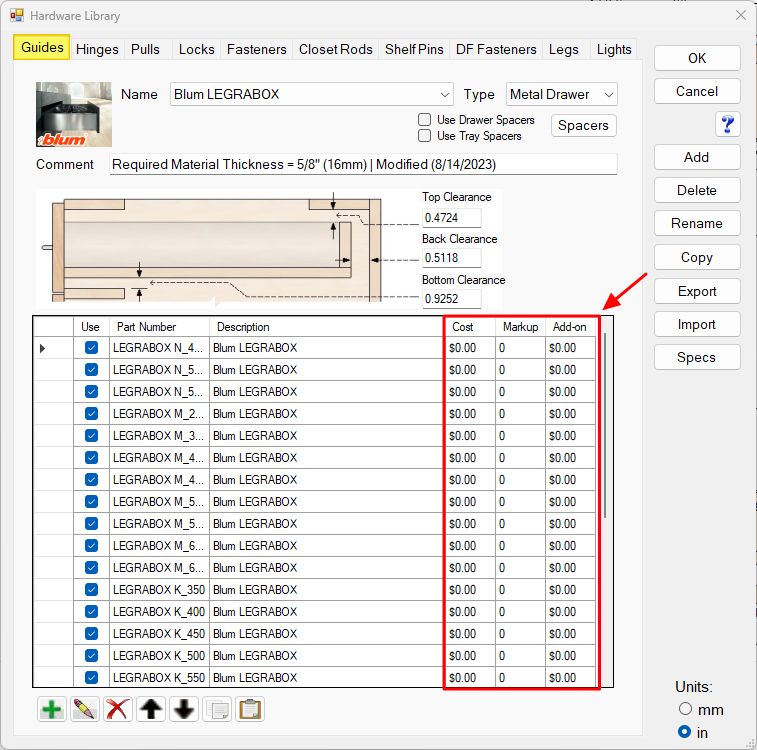
Task: Click the blue question mark help icon
Action: click(727, 124)
